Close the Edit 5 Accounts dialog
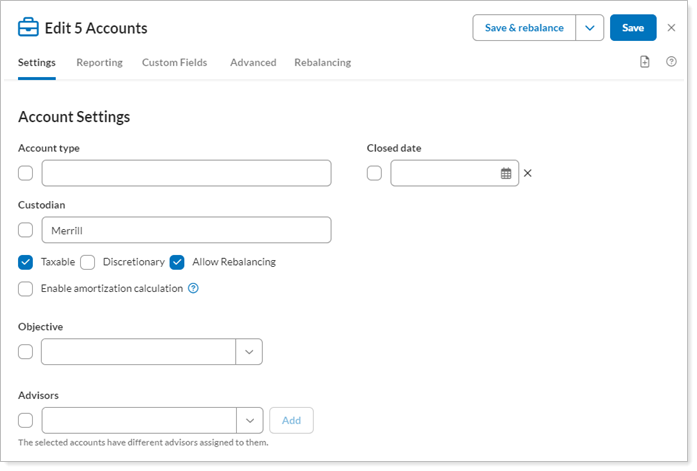The image size is (697, 471). click(671, 28)
